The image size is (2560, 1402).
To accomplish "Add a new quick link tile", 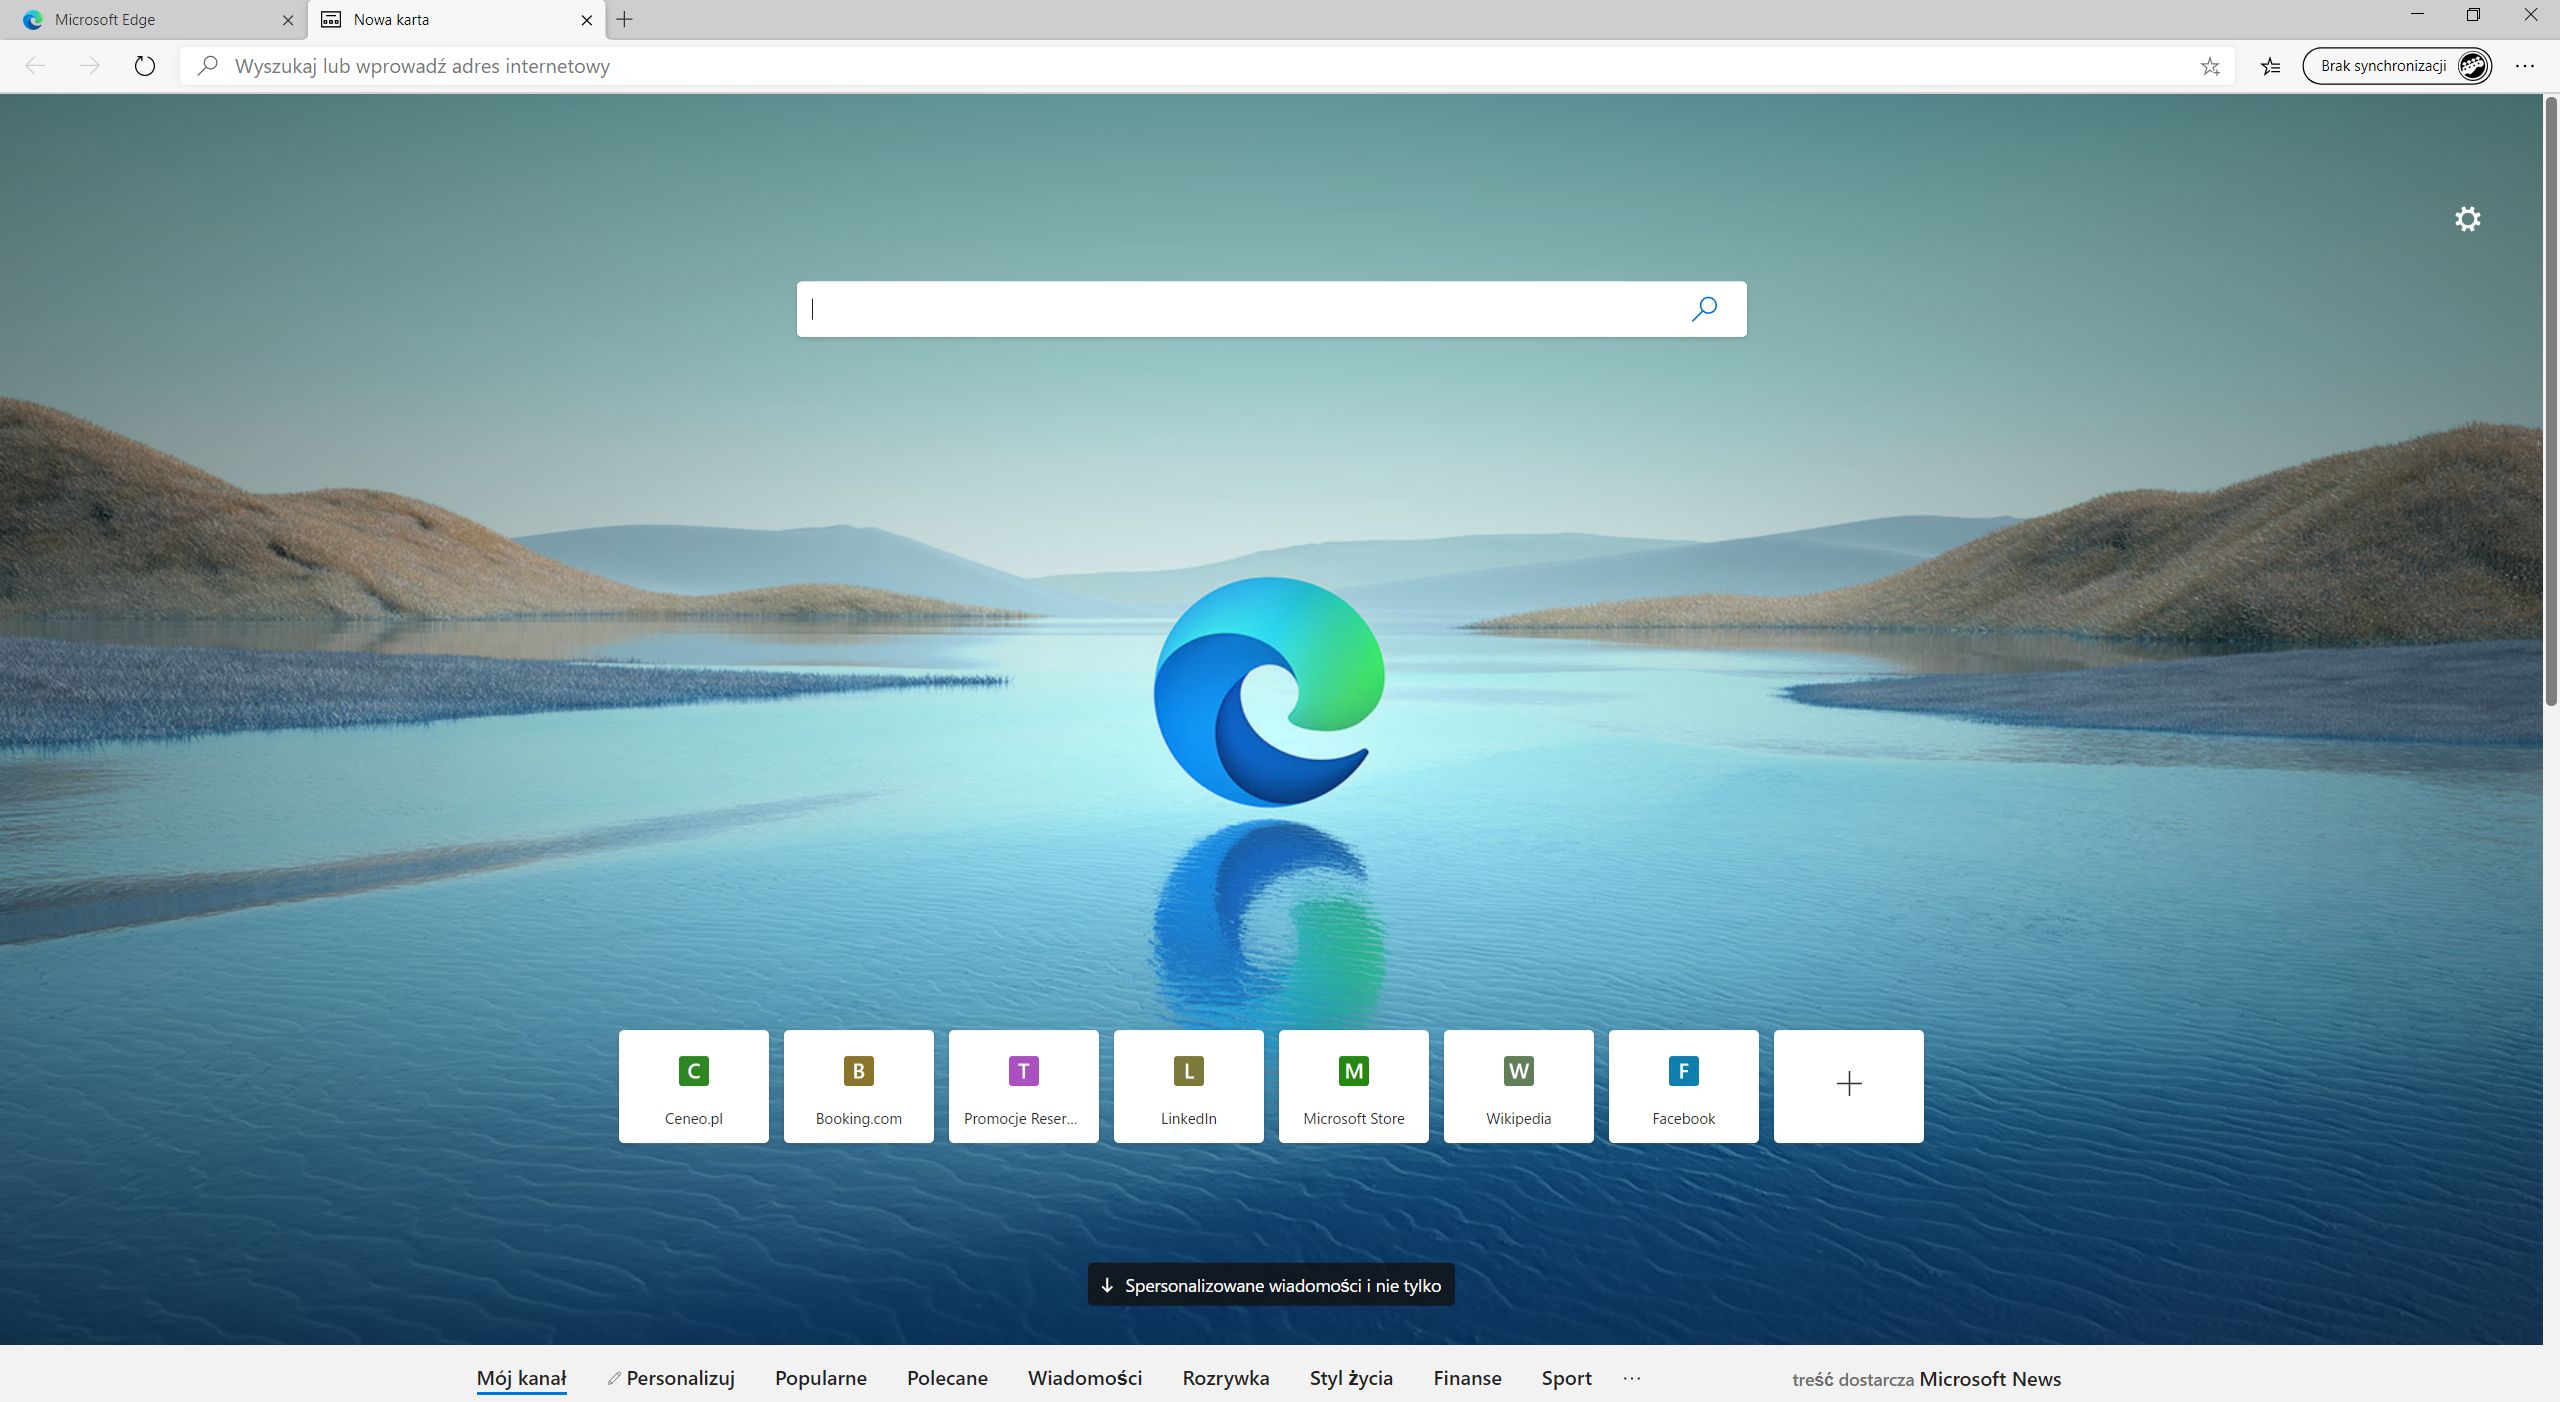I will 1848,1086.
